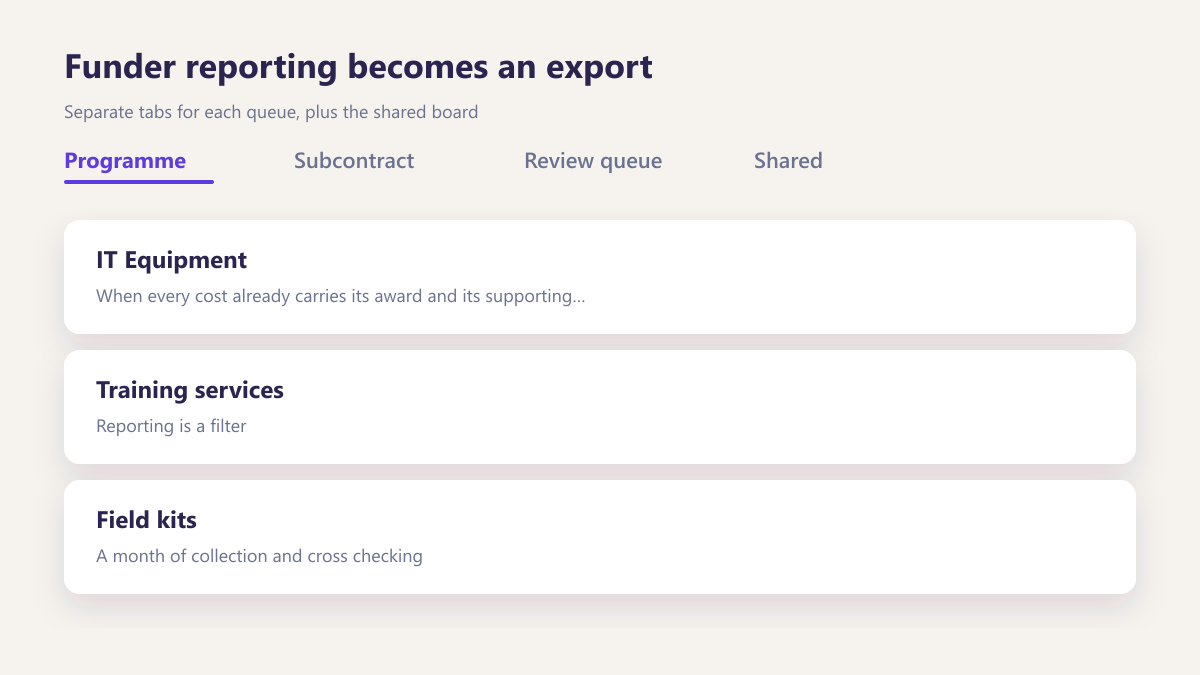Screen dimensions: 1200x675
Task: Click subtitle 'Separate tabs for each queue'
Action: coord(180,112)
